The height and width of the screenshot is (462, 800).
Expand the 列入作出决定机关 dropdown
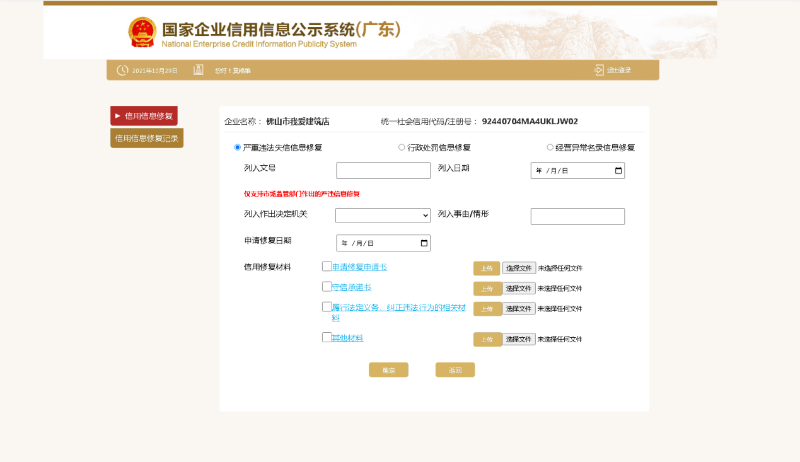(x=383, y=216)
